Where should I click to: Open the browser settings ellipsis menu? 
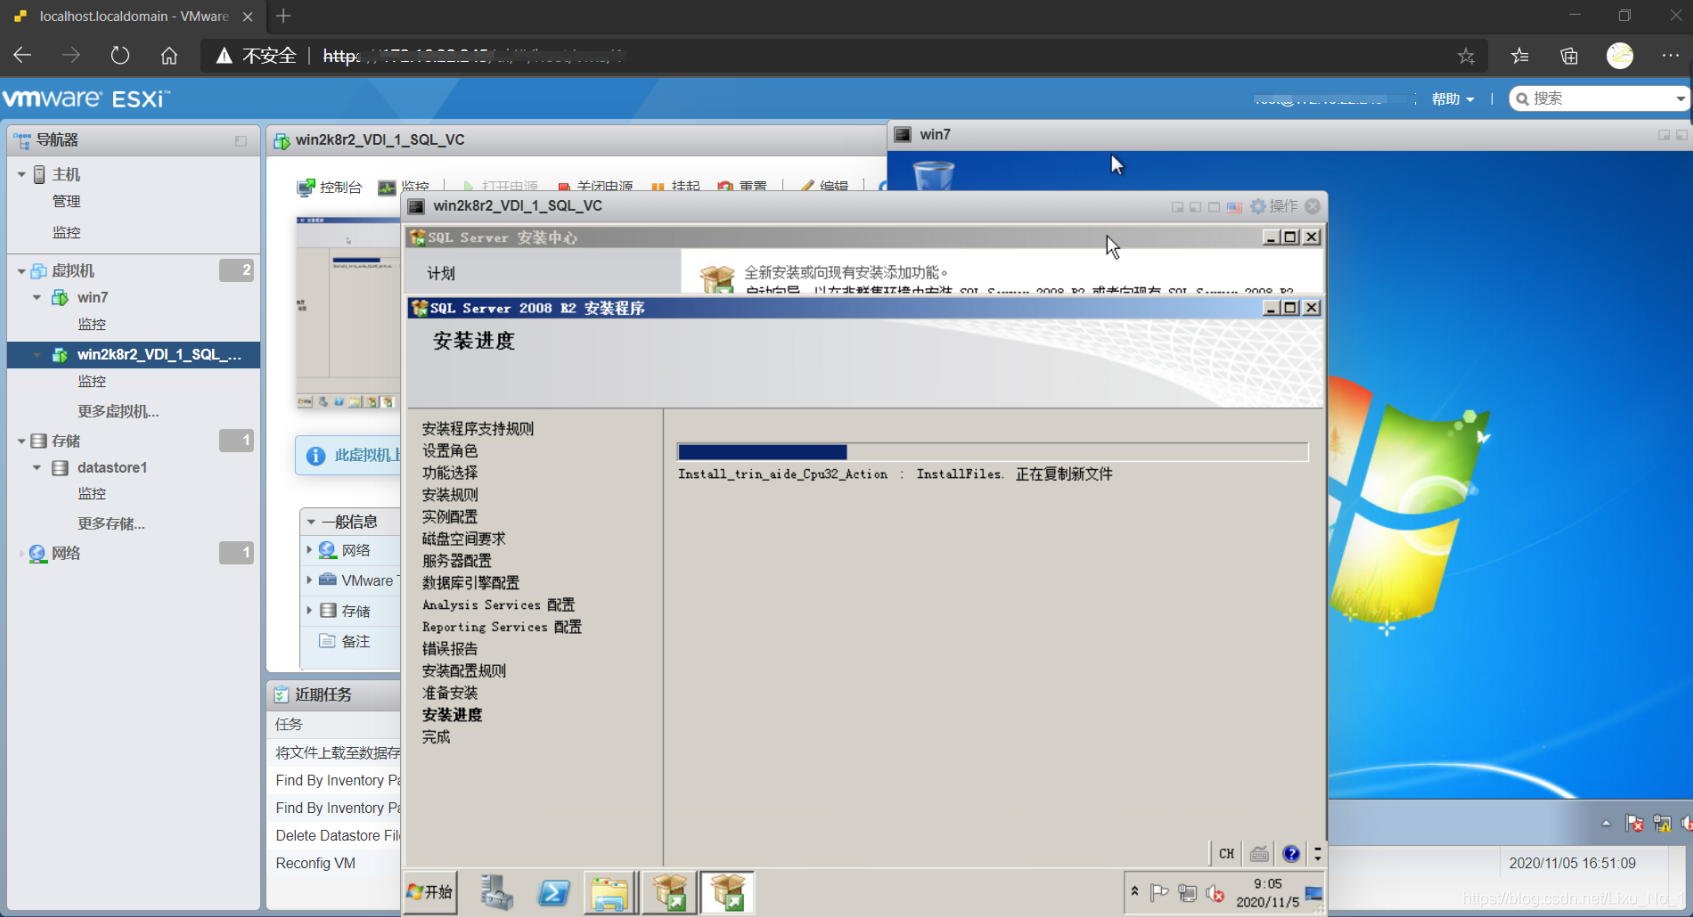click(1670, 56)
